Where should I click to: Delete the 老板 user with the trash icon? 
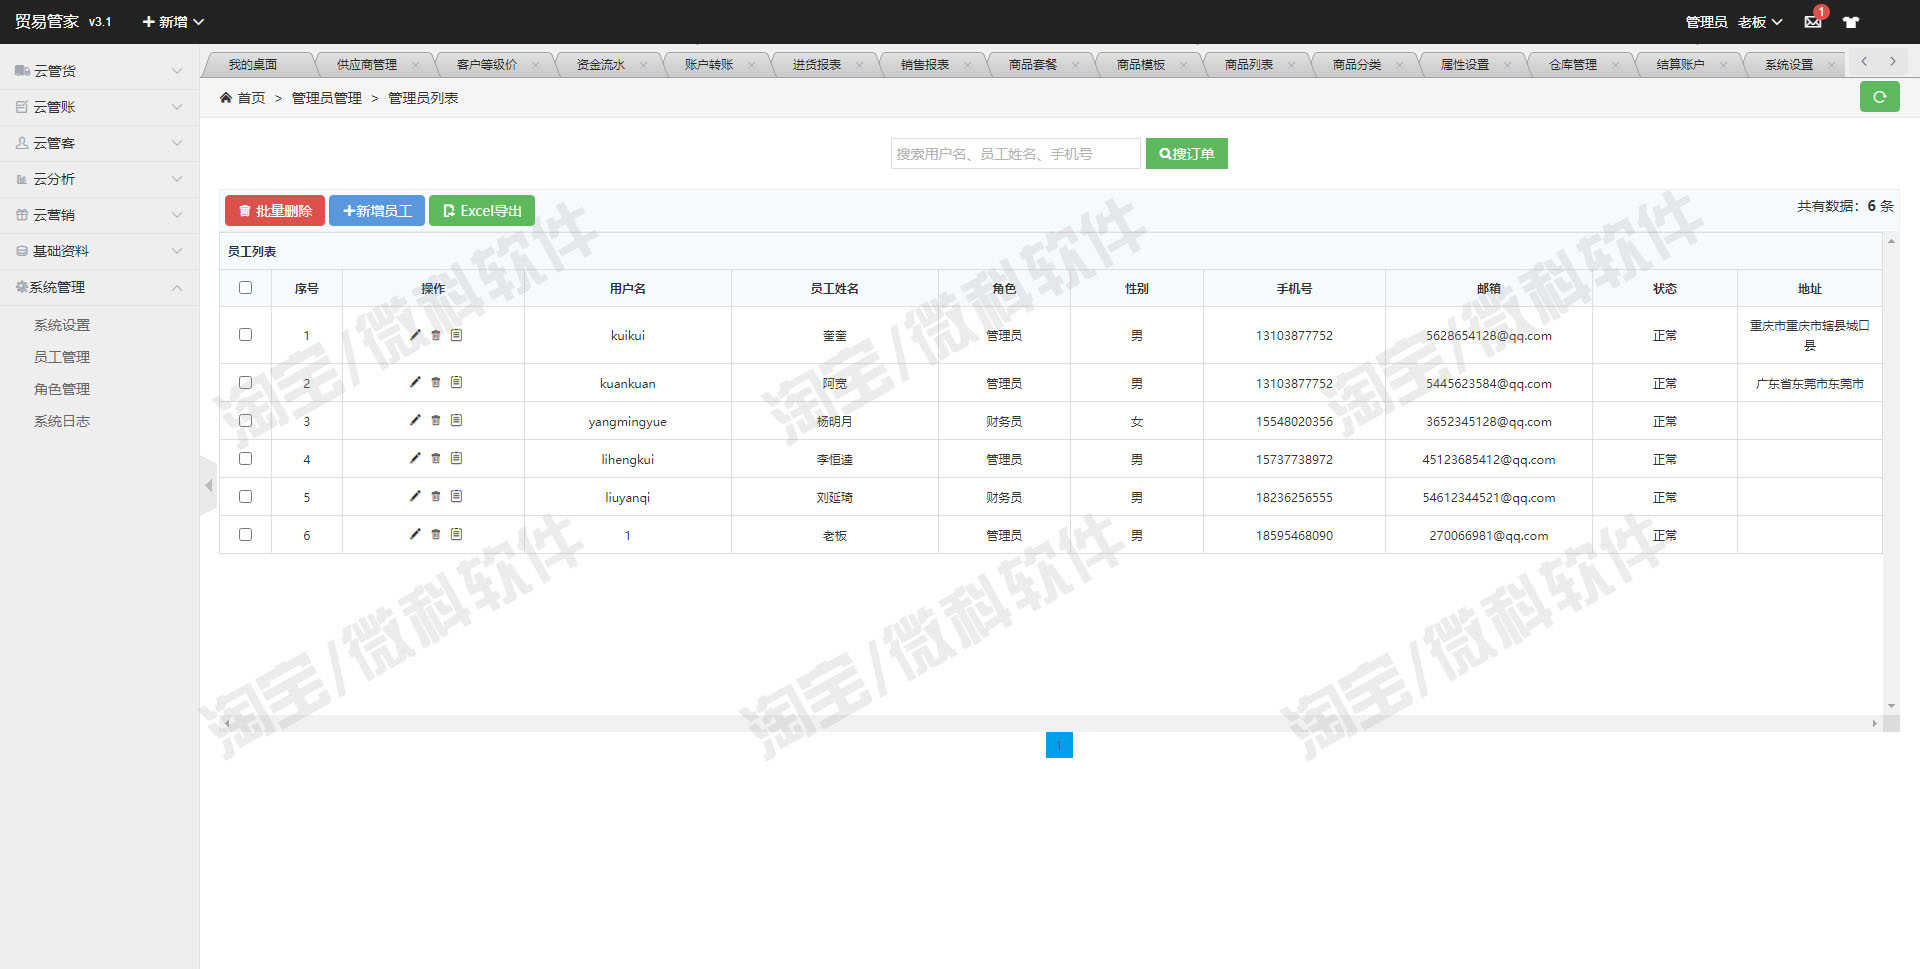[436, 534]
